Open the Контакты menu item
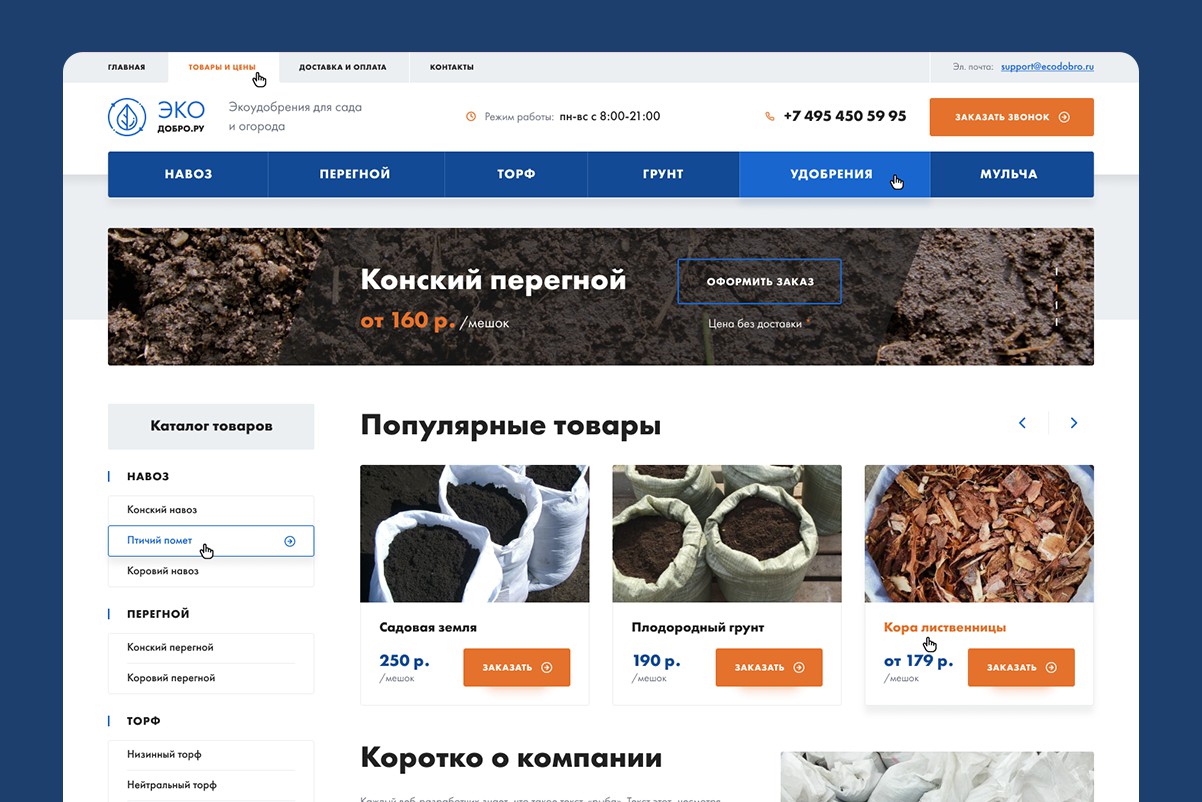 [452, 68]
